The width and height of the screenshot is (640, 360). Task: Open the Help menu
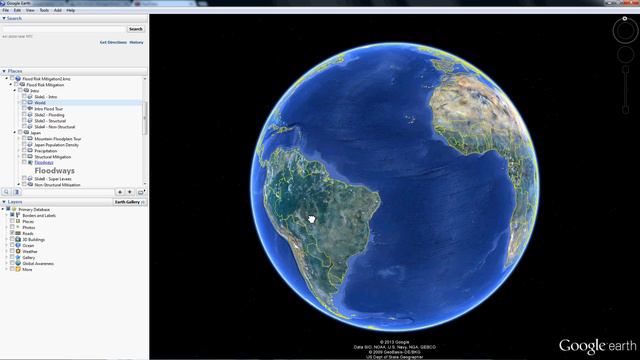[x=71, y=10]
